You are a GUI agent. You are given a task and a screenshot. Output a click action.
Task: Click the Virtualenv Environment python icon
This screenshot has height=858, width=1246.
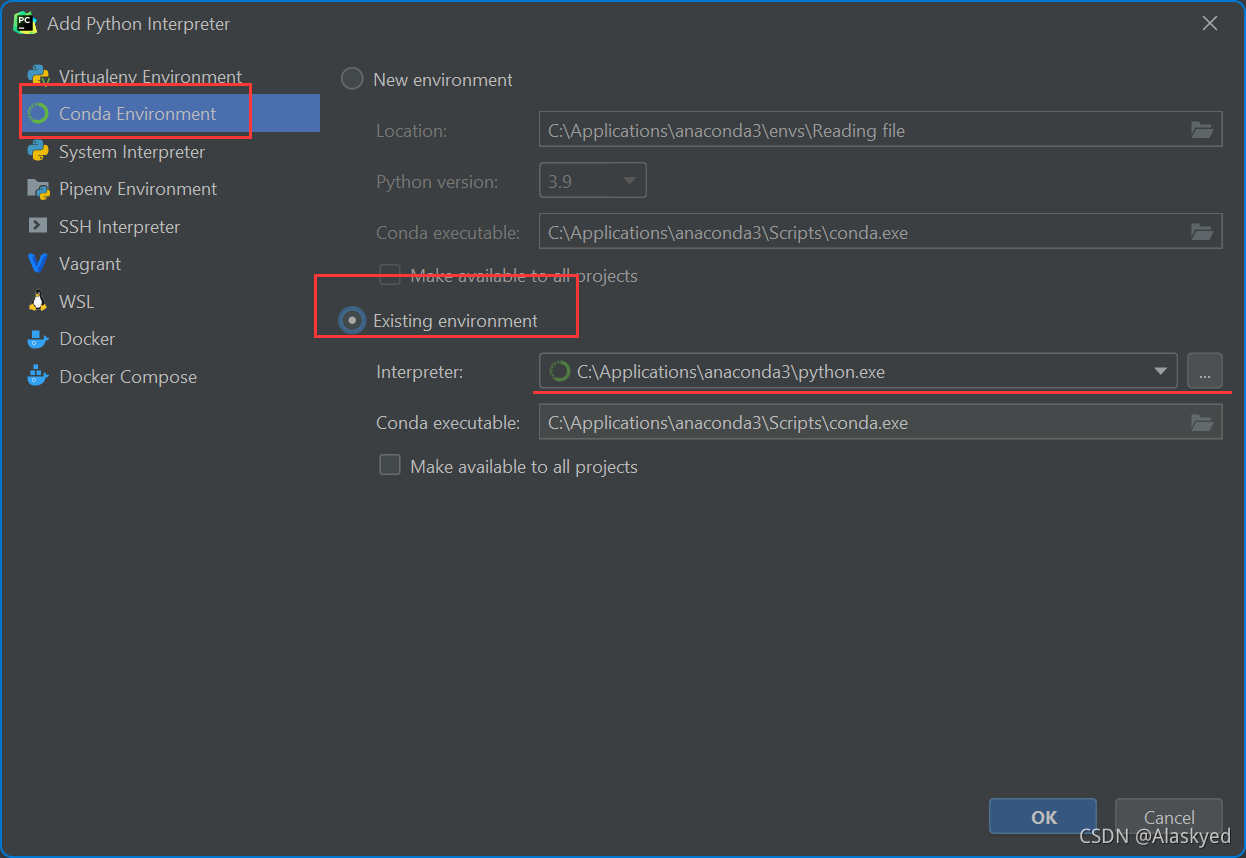[x=39, y=76]
